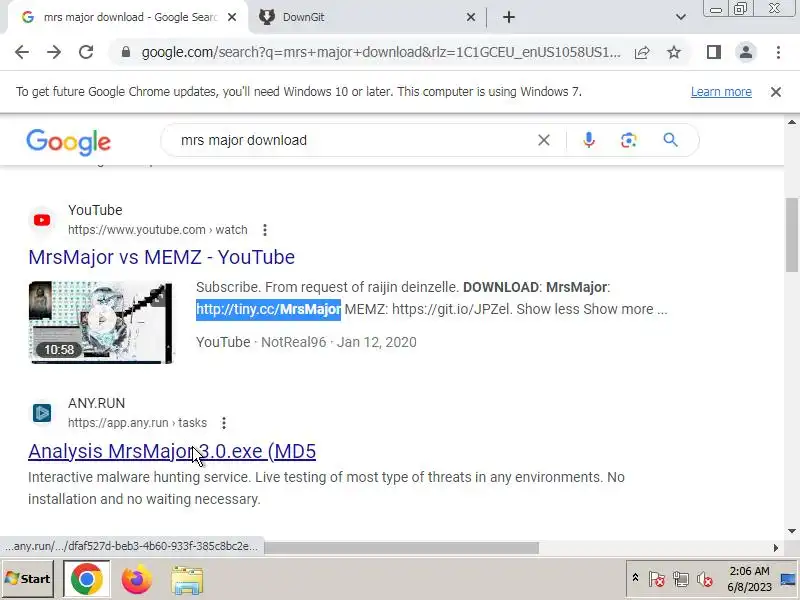Open the MrsMajor vs MEMZ YouTube result
This screenshot has width=800, height=600.
pos(161,257)
